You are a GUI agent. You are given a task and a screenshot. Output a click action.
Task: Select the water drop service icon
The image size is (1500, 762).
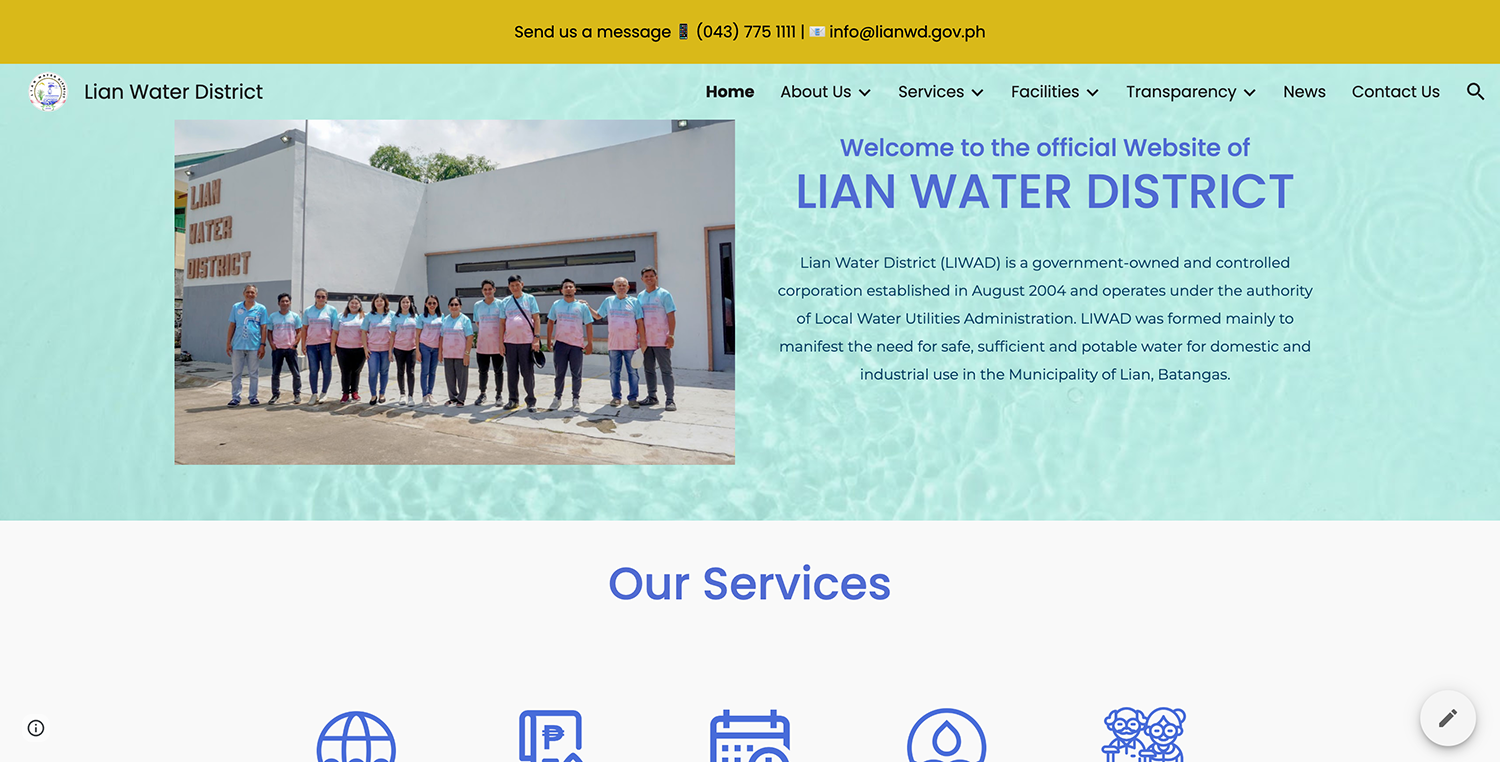coord(946,736)
